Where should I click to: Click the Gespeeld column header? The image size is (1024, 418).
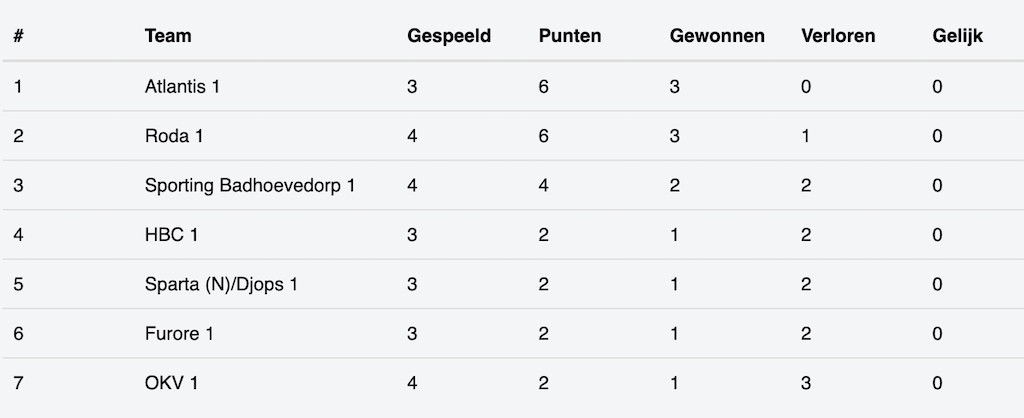click(x=449, y=36)
